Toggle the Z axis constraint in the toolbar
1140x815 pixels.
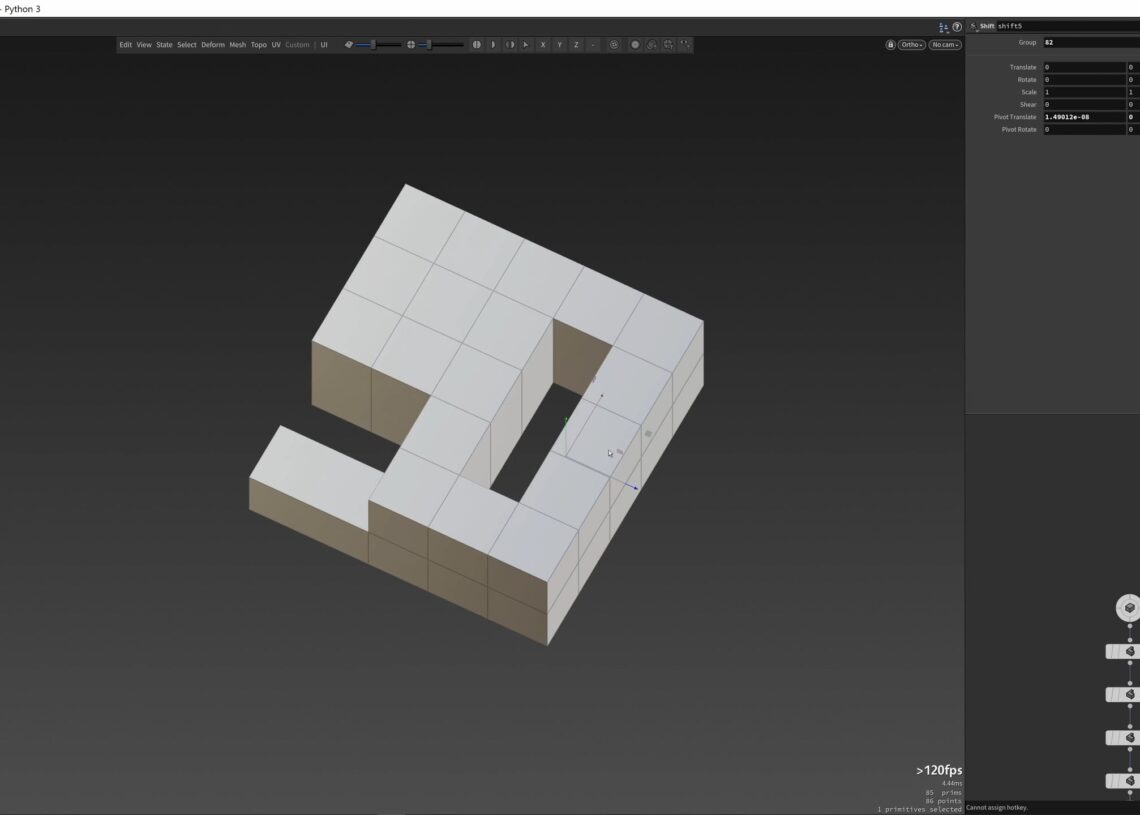click(x=575, y=44)
